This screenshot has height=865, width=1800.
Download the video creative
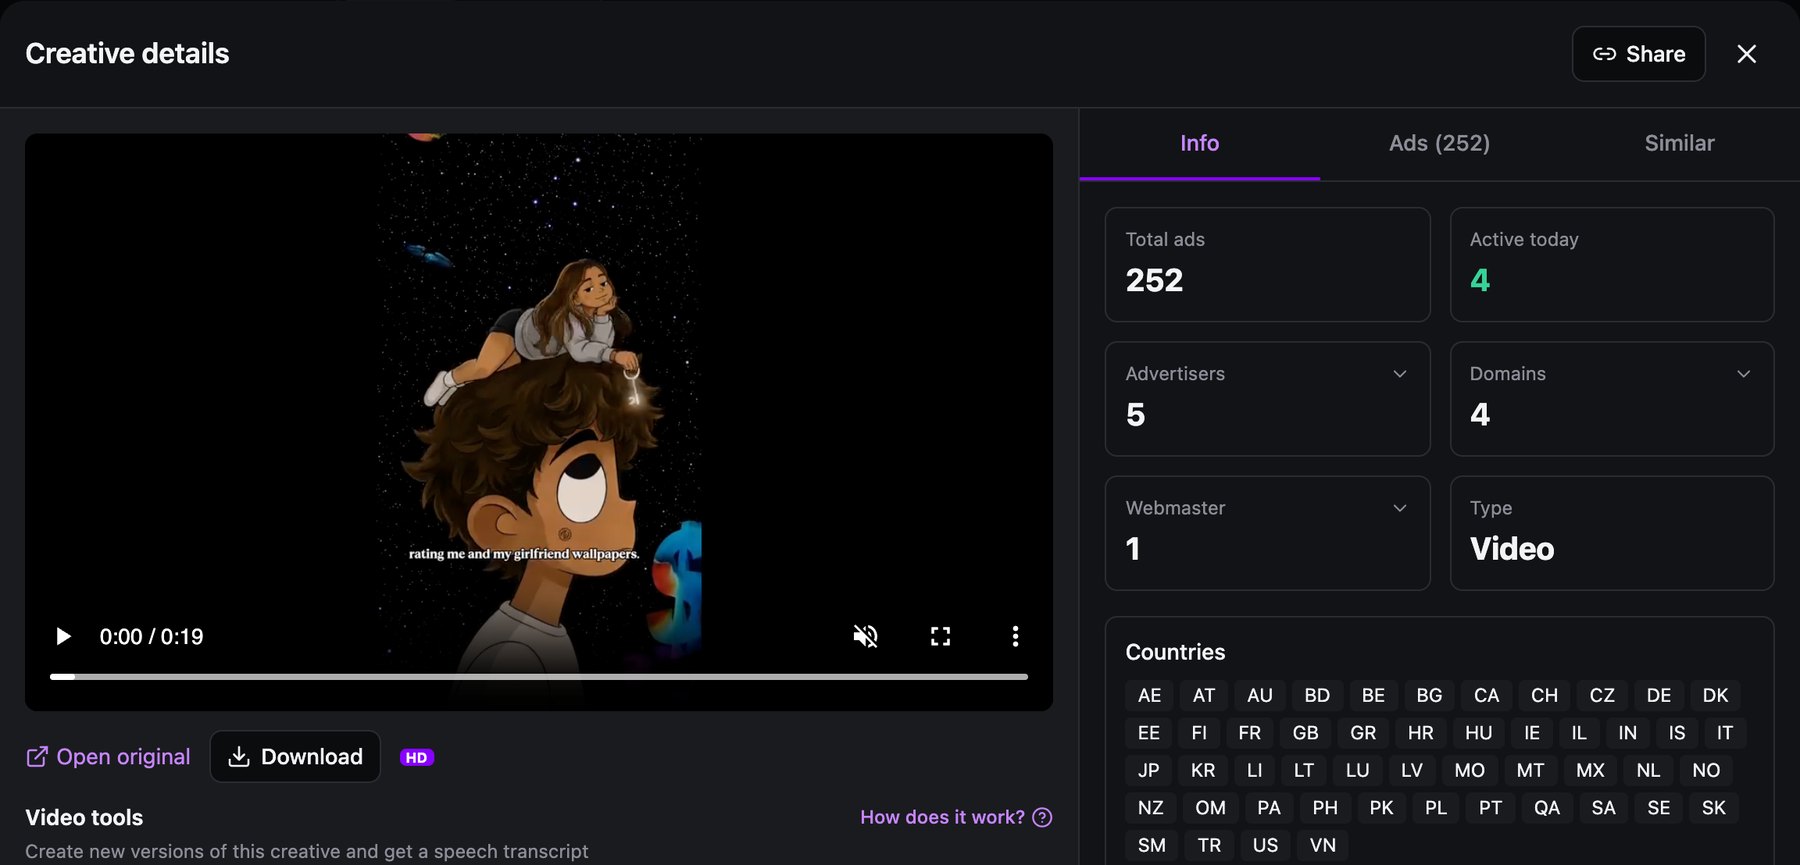(295, 757)
